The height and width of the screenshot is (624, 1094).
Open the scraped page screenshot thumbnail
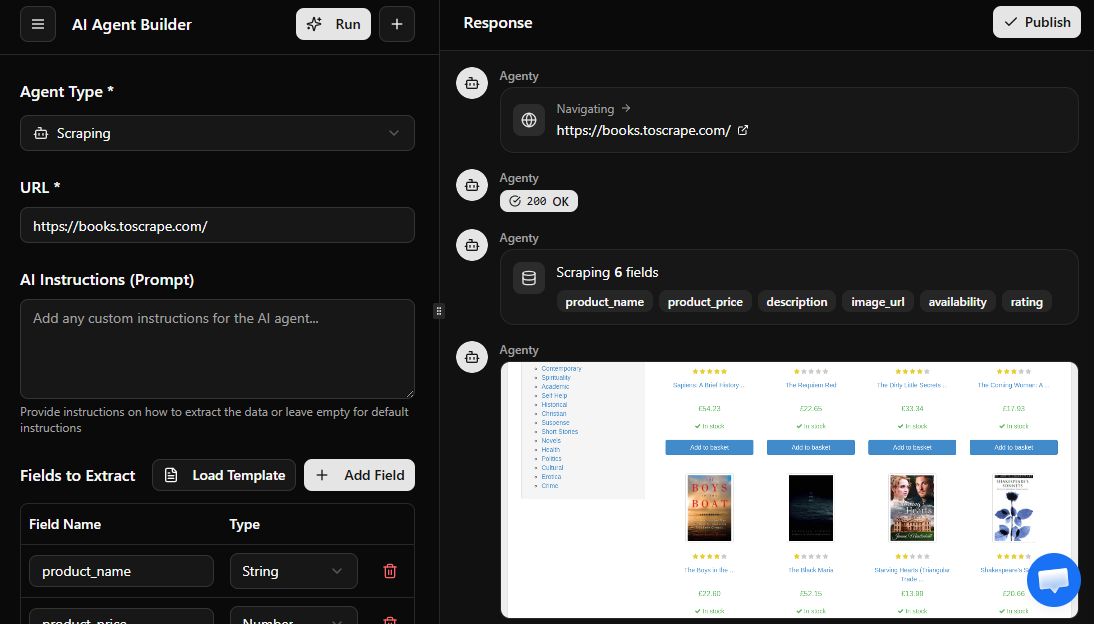[789, 490]
